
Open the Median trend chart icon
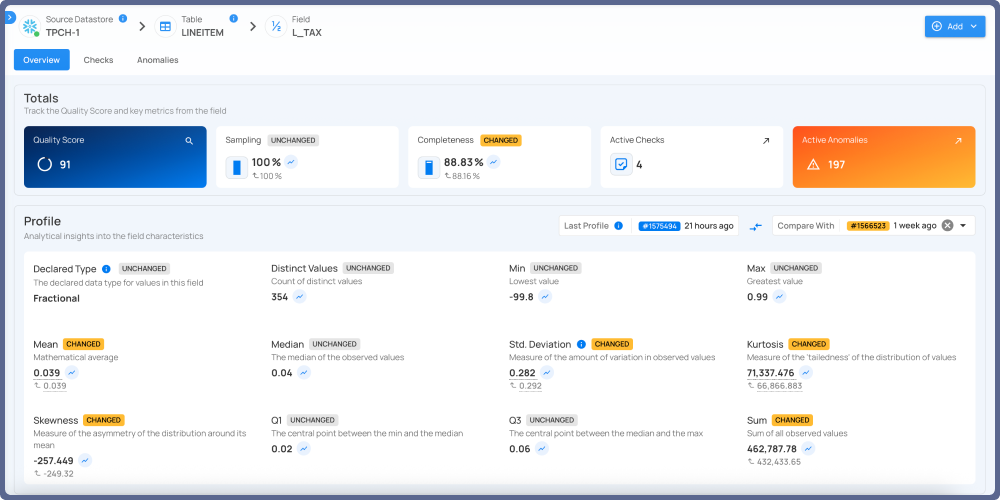click(x=304, y=372)
